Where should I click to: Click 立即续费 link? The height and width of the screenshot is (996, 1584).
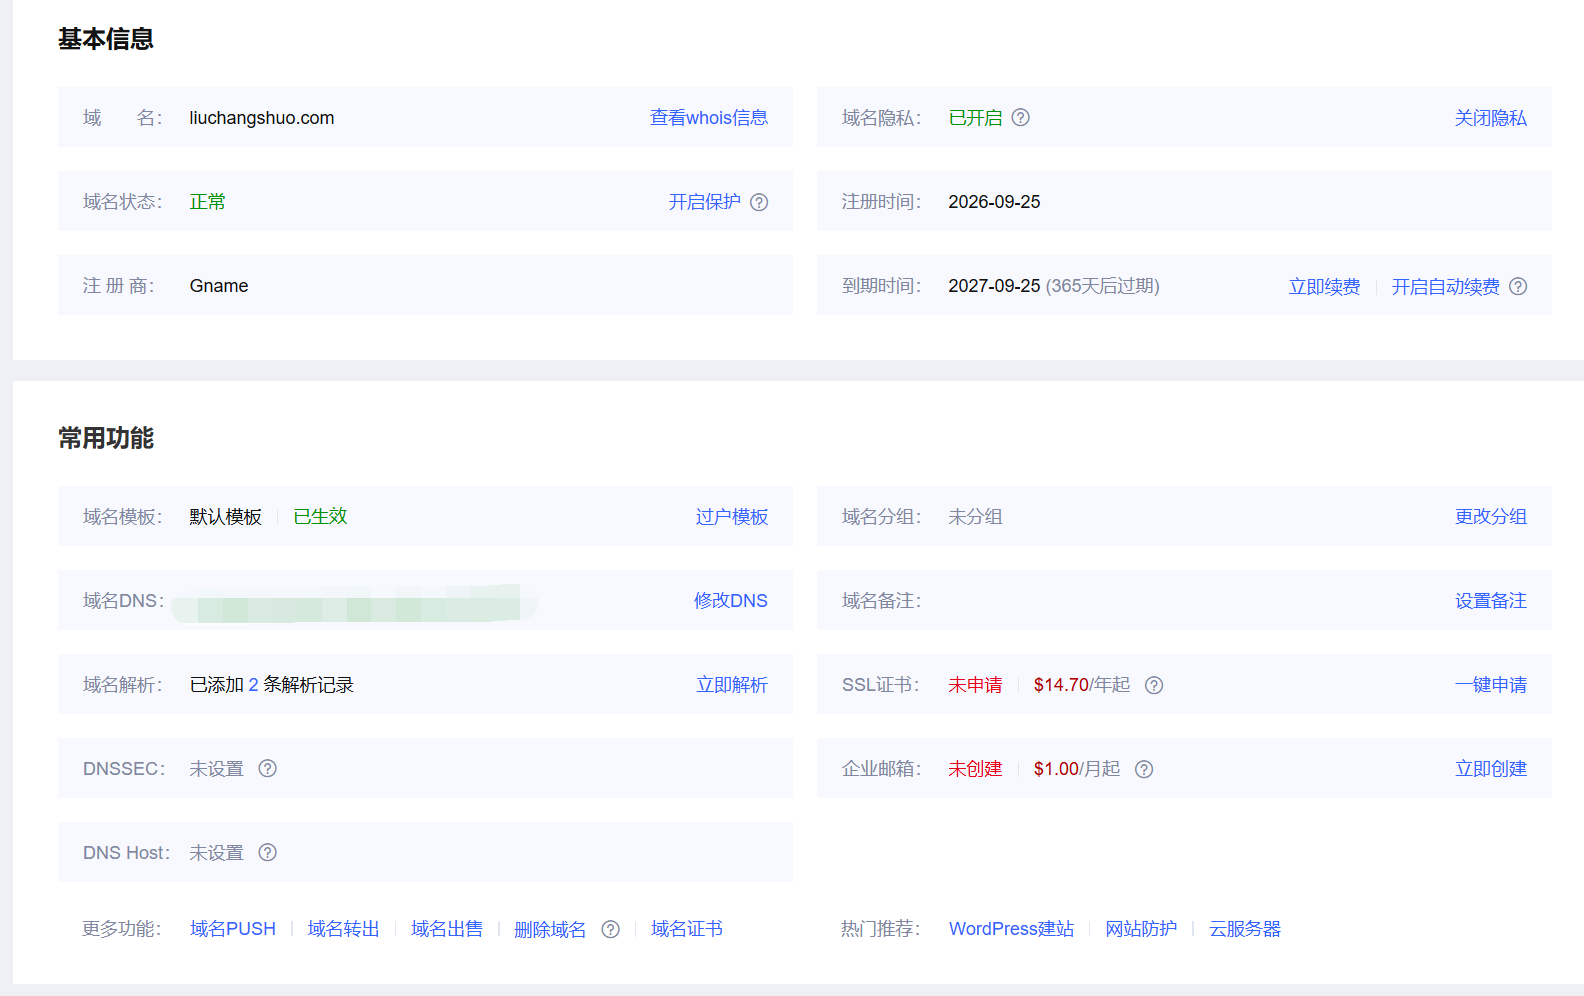1324,286
